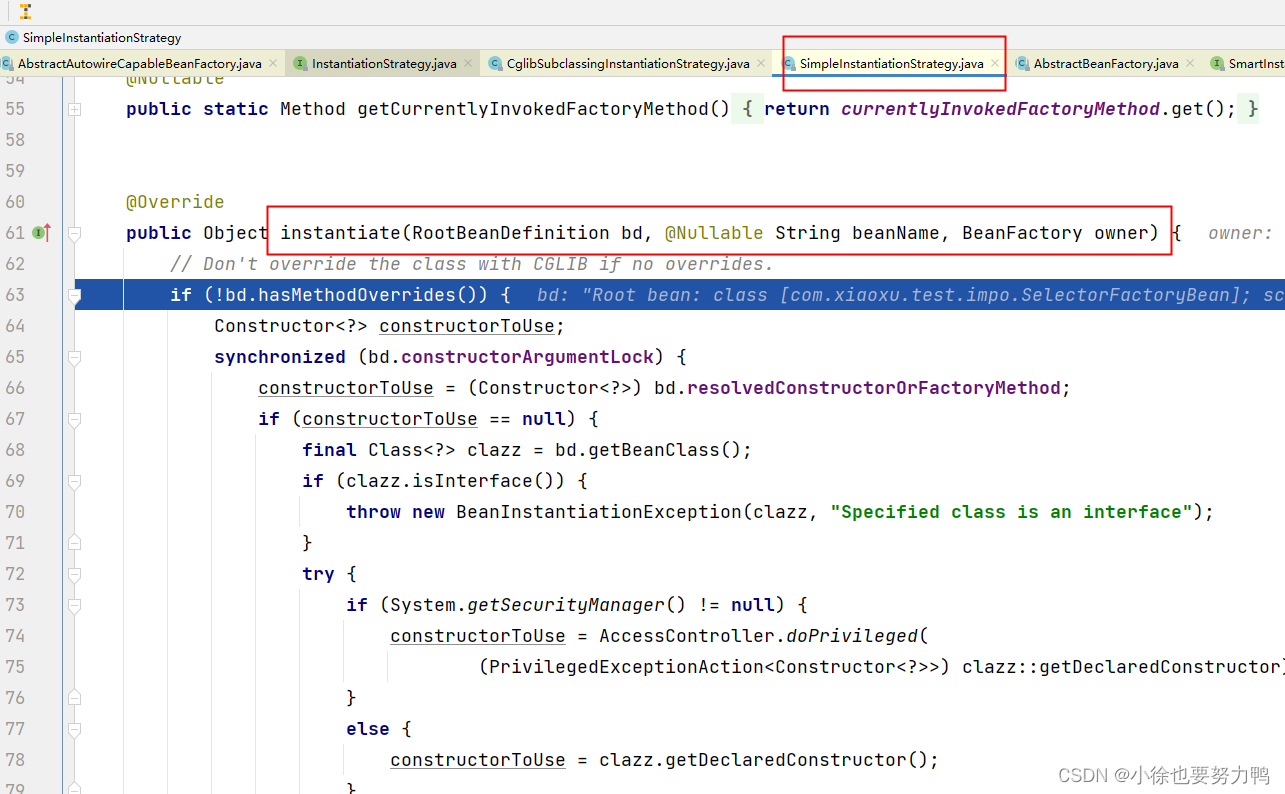
Task: Collapse the if block at line 67
Action: [74, 419]
